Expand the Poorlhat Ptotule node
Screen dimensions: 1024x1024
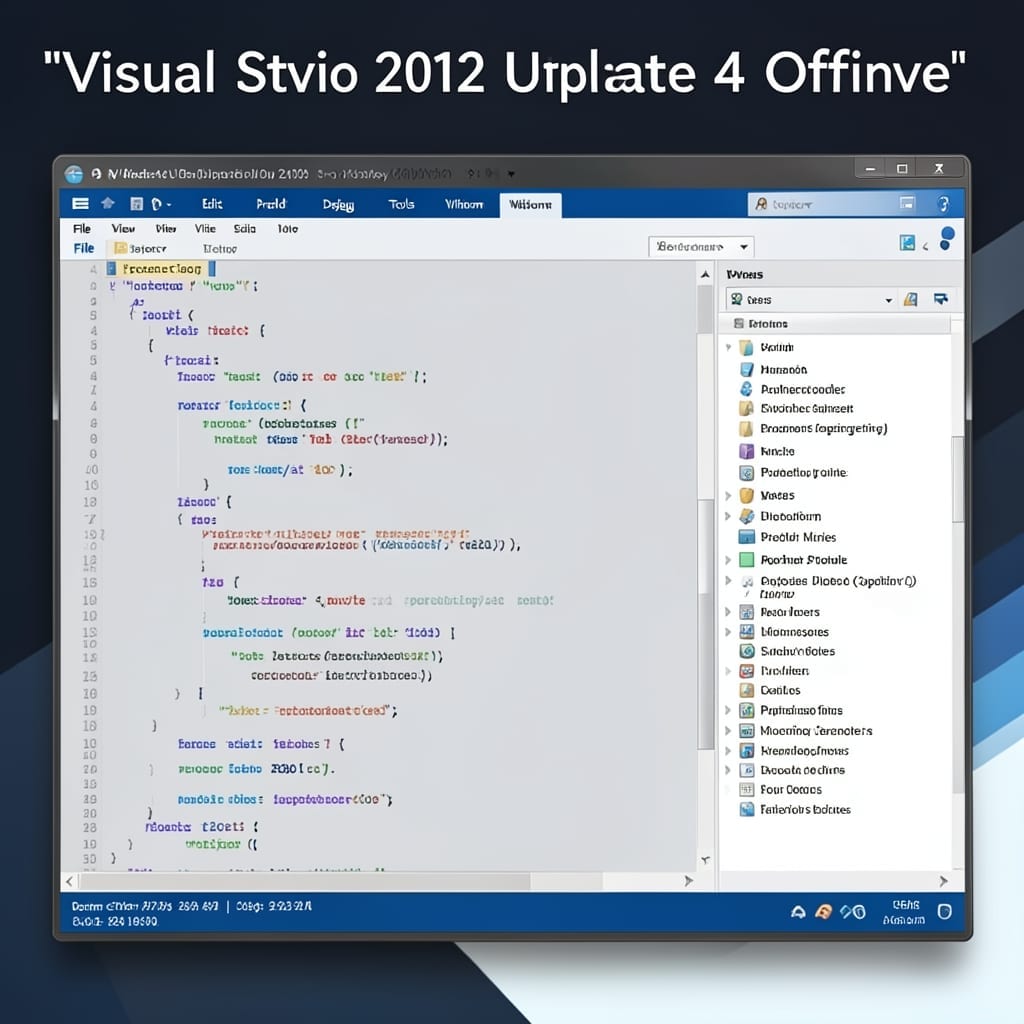pos(728,560)
